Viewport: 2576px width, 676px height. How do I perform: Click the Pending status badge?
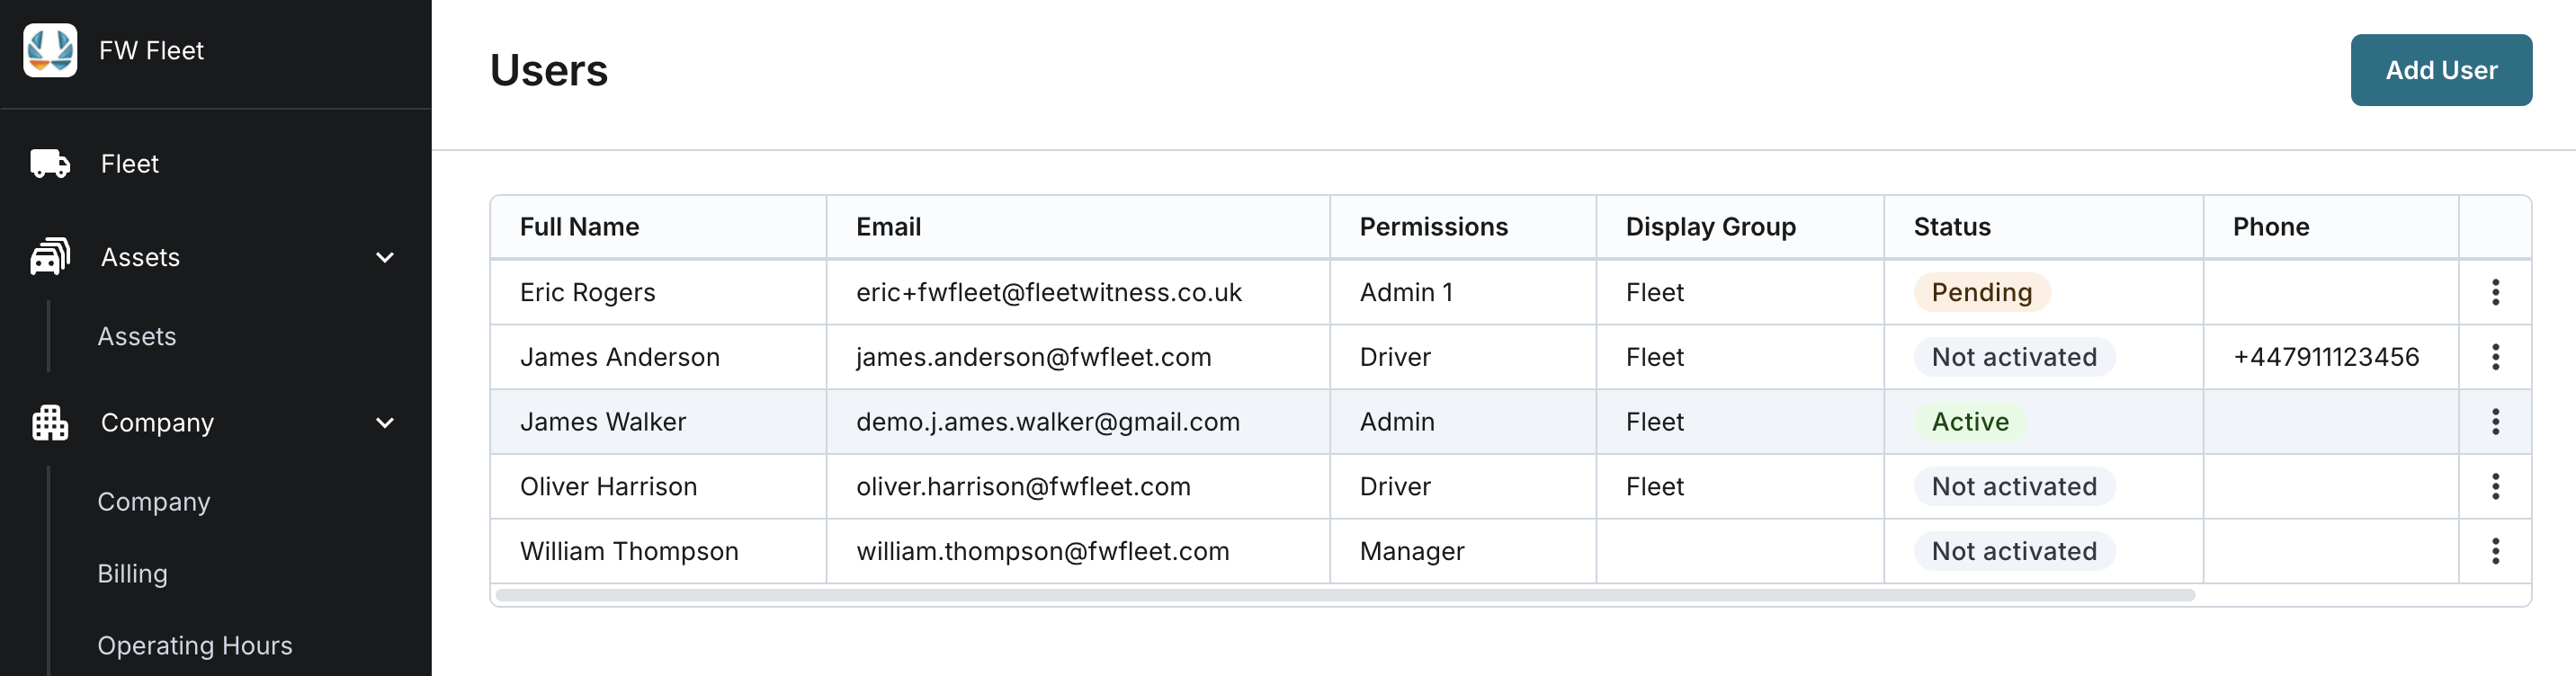1981,292
